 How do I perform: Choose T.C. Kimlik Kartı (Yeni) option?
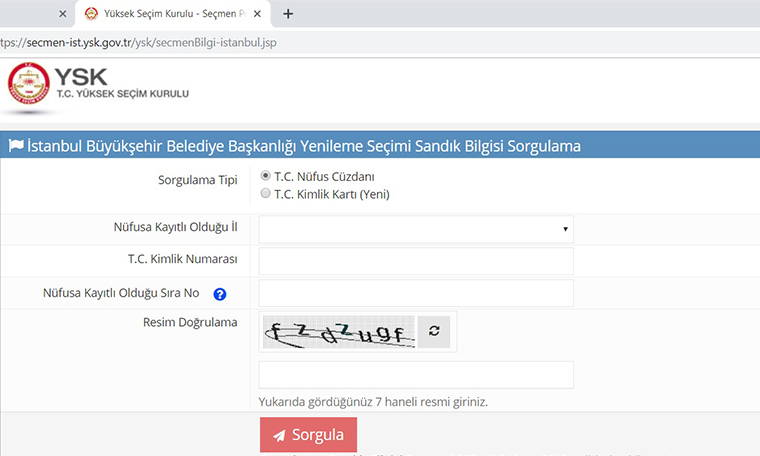coord(265,193)
